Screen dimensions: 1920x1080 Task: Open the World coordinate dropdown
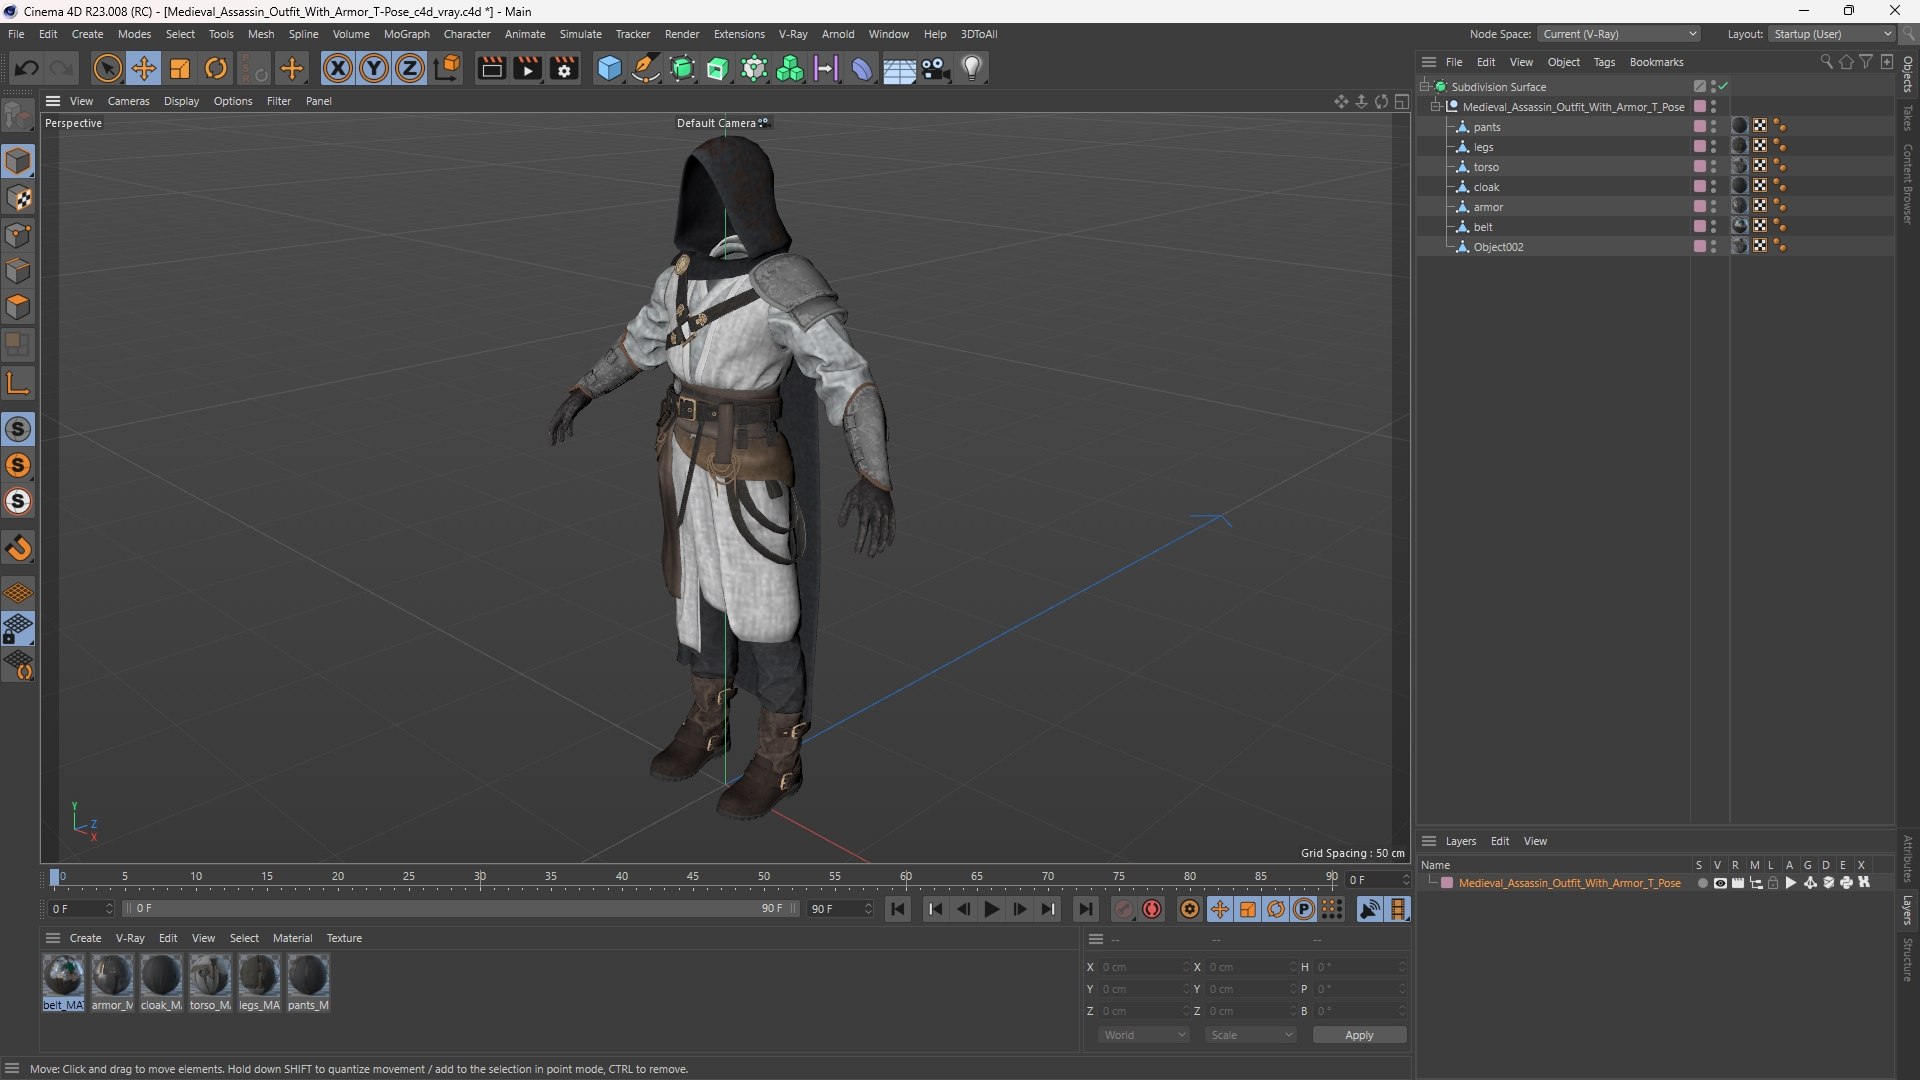1144,1035
